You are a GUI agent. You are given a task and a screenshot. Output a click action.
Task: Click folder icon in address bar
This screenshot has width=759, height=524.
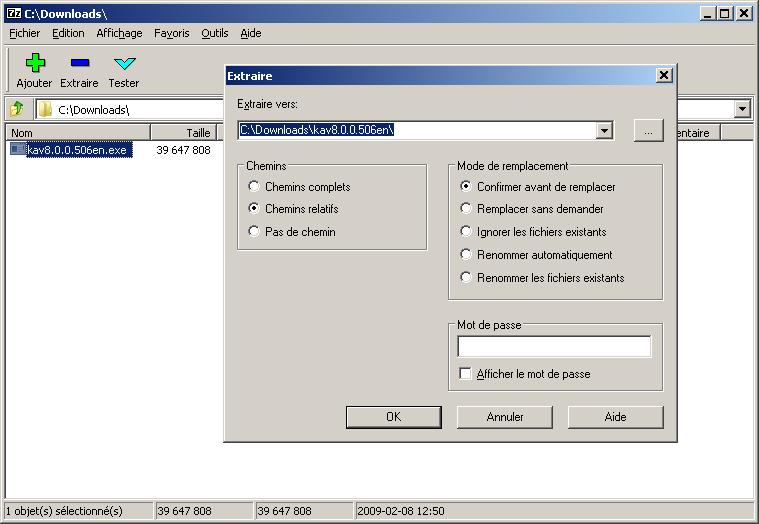(x=45, y=109)
